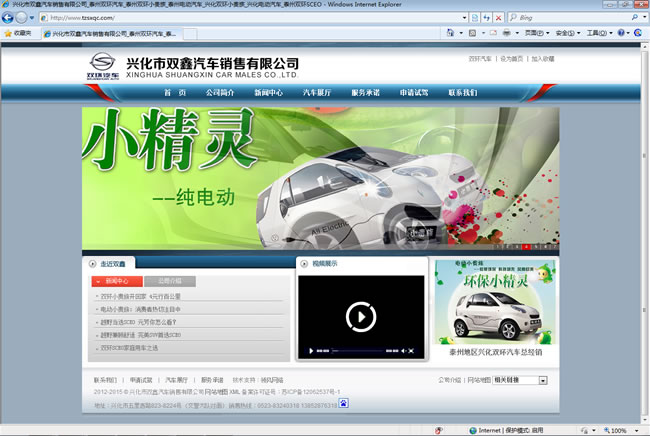Open the Favorites star button
Viewport: 650px width, 436px height.
(18, 33)
